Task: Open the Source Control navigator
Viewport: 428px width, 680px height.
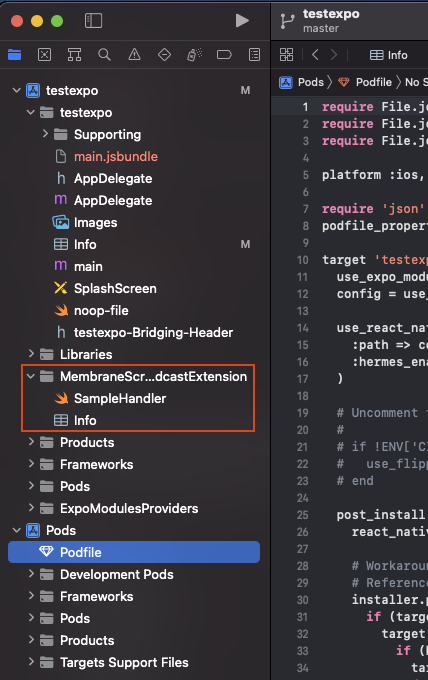Action: (x=44, y=55)
